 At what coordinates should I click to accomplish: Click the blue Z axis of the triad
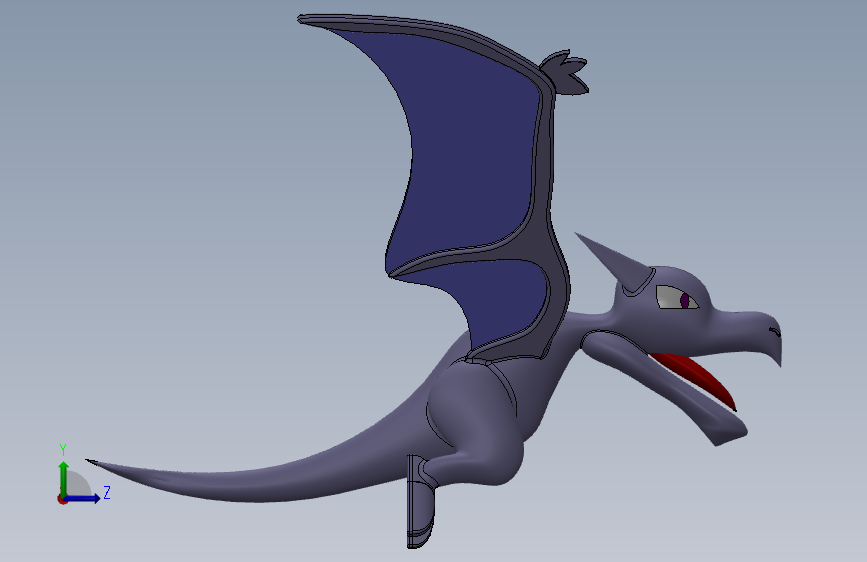83,498
